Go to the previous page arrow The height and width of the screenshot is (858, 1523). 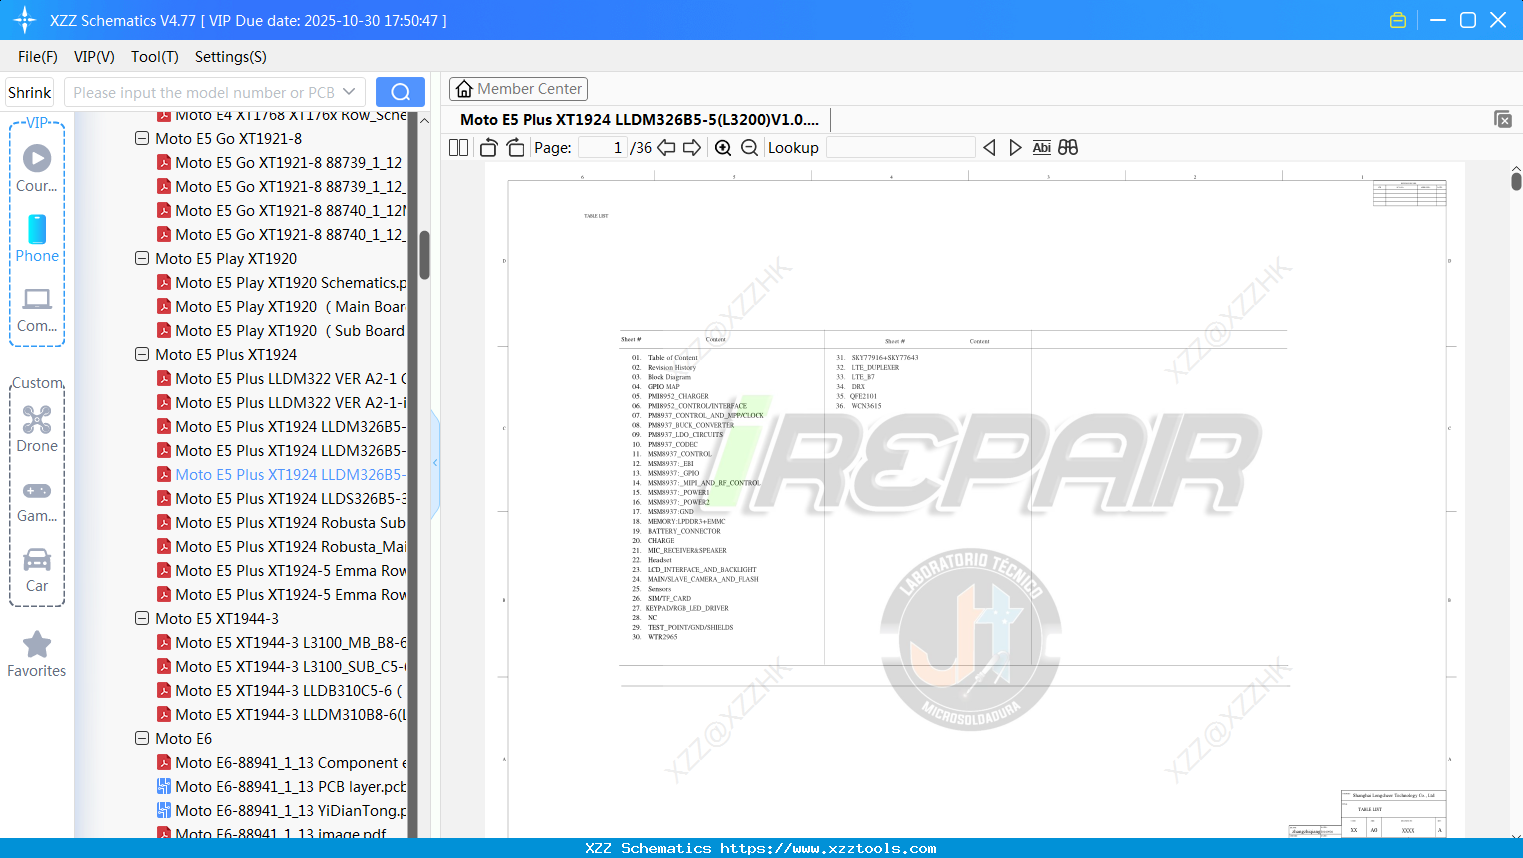[666, 148]
